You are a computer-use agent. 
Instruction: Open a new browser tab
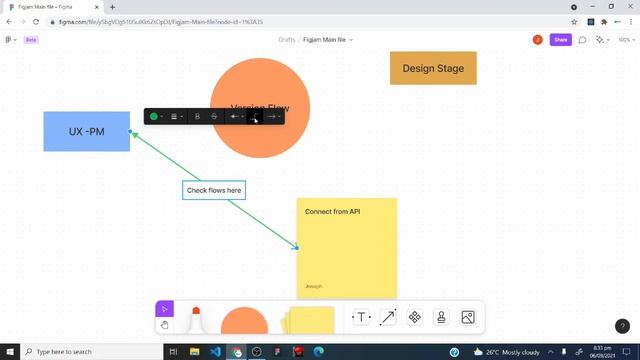[112, 7]
